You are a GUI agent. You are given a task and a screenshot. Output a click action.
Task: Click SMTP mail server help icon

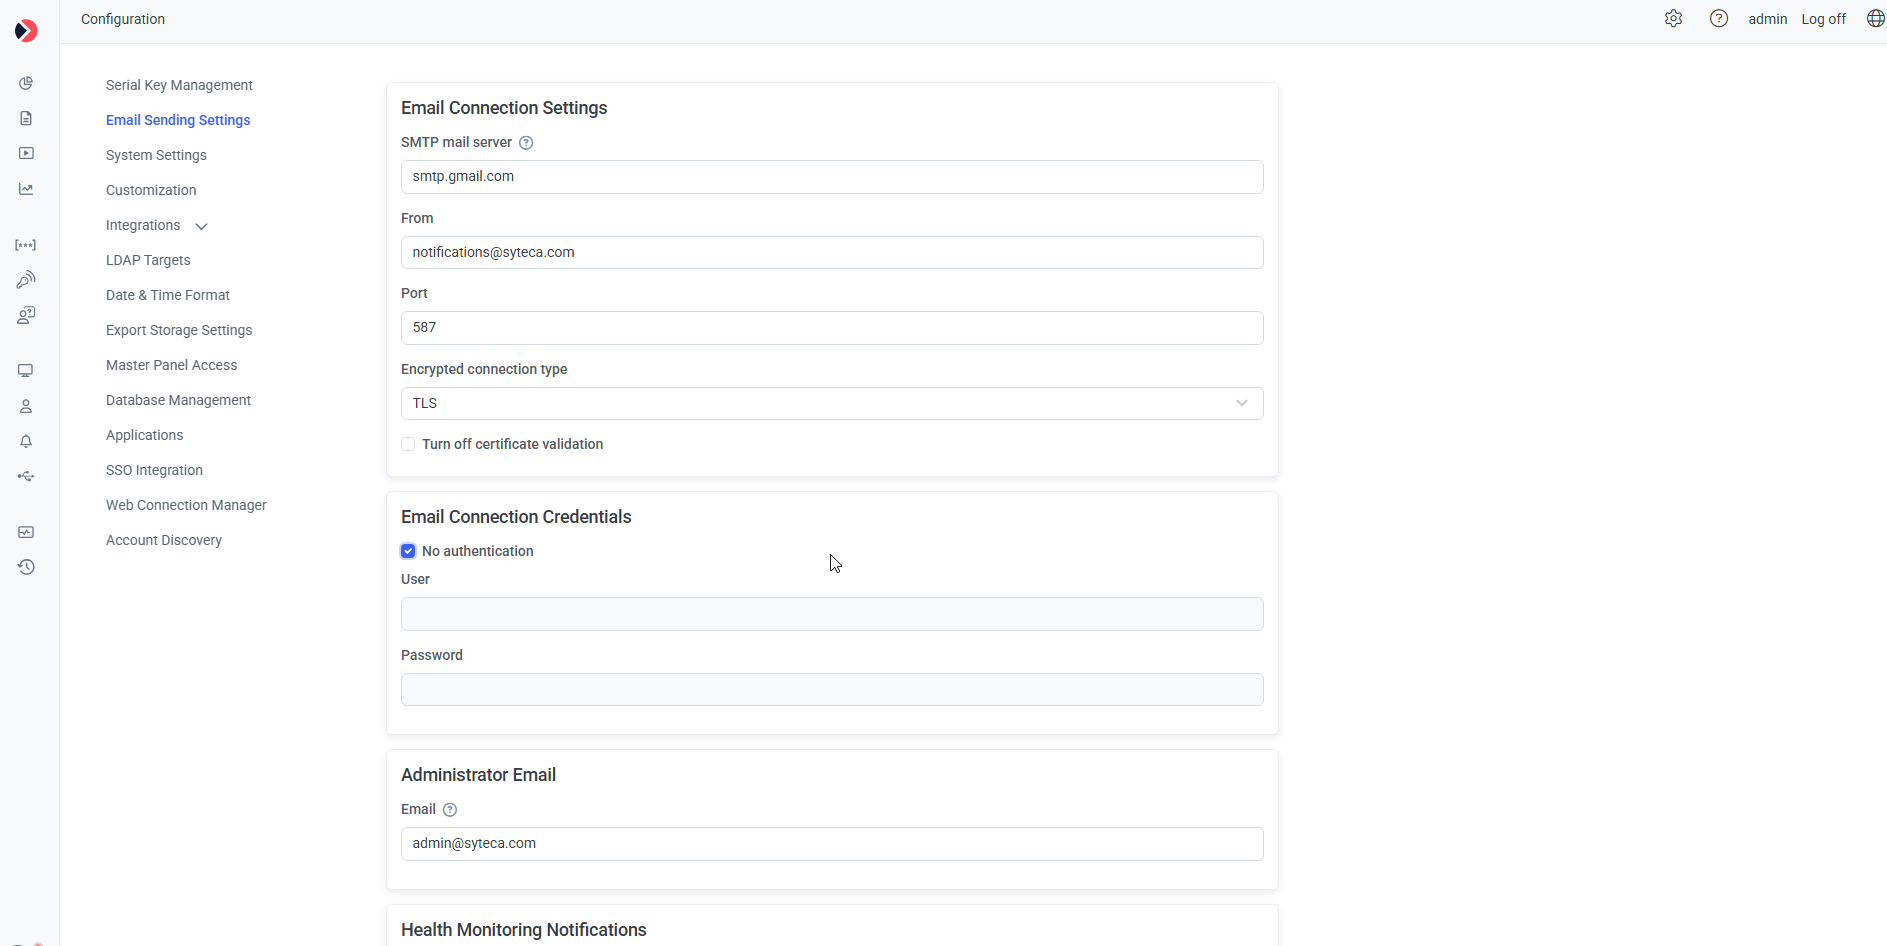click(526, 143)
